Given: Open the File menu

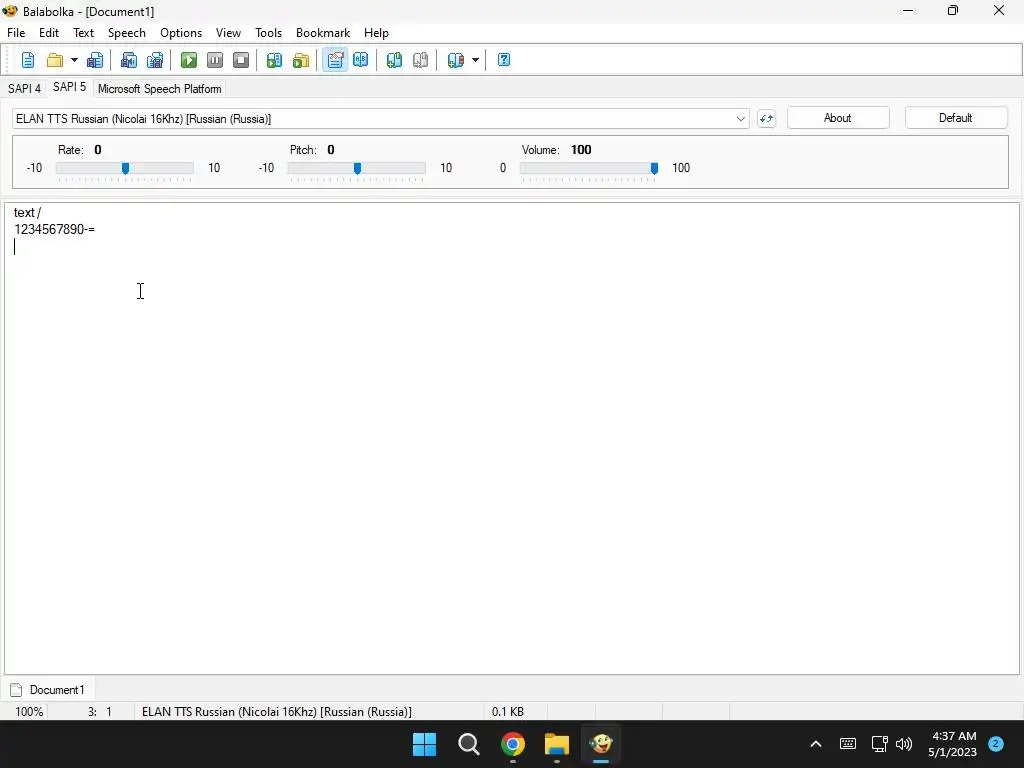Looking at the screenshot, I should tap(16, 33).
